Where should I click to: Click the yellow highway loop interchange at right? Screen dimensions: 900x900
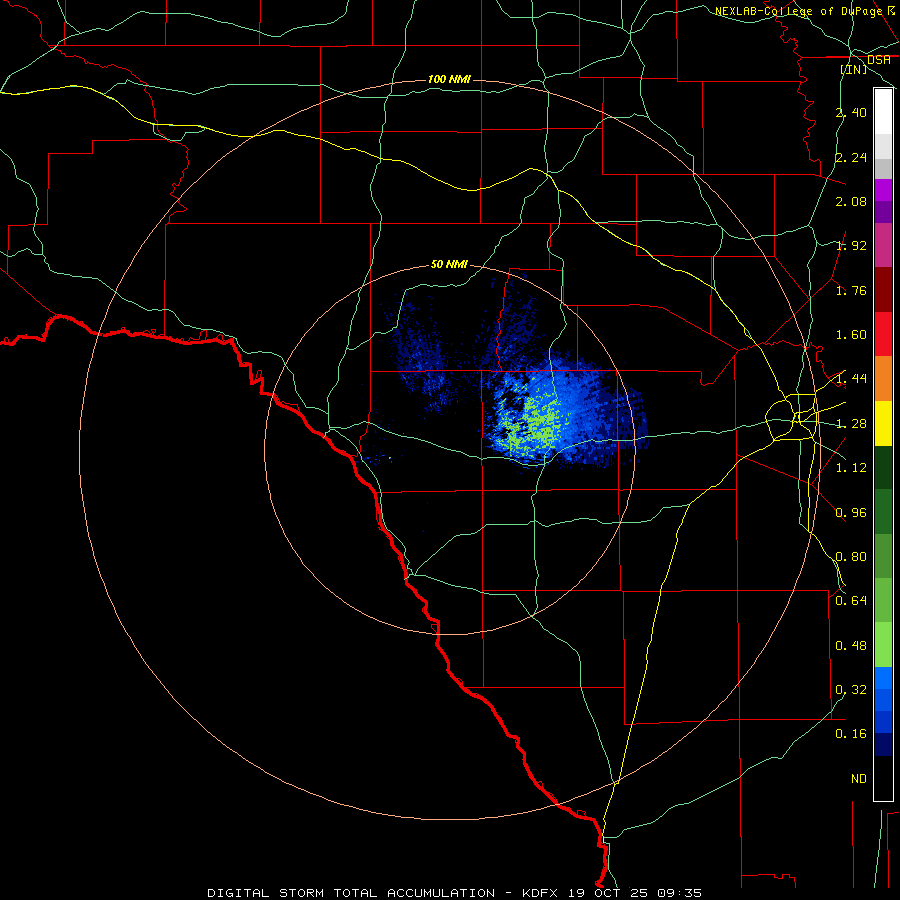click(x=793, y=417)
